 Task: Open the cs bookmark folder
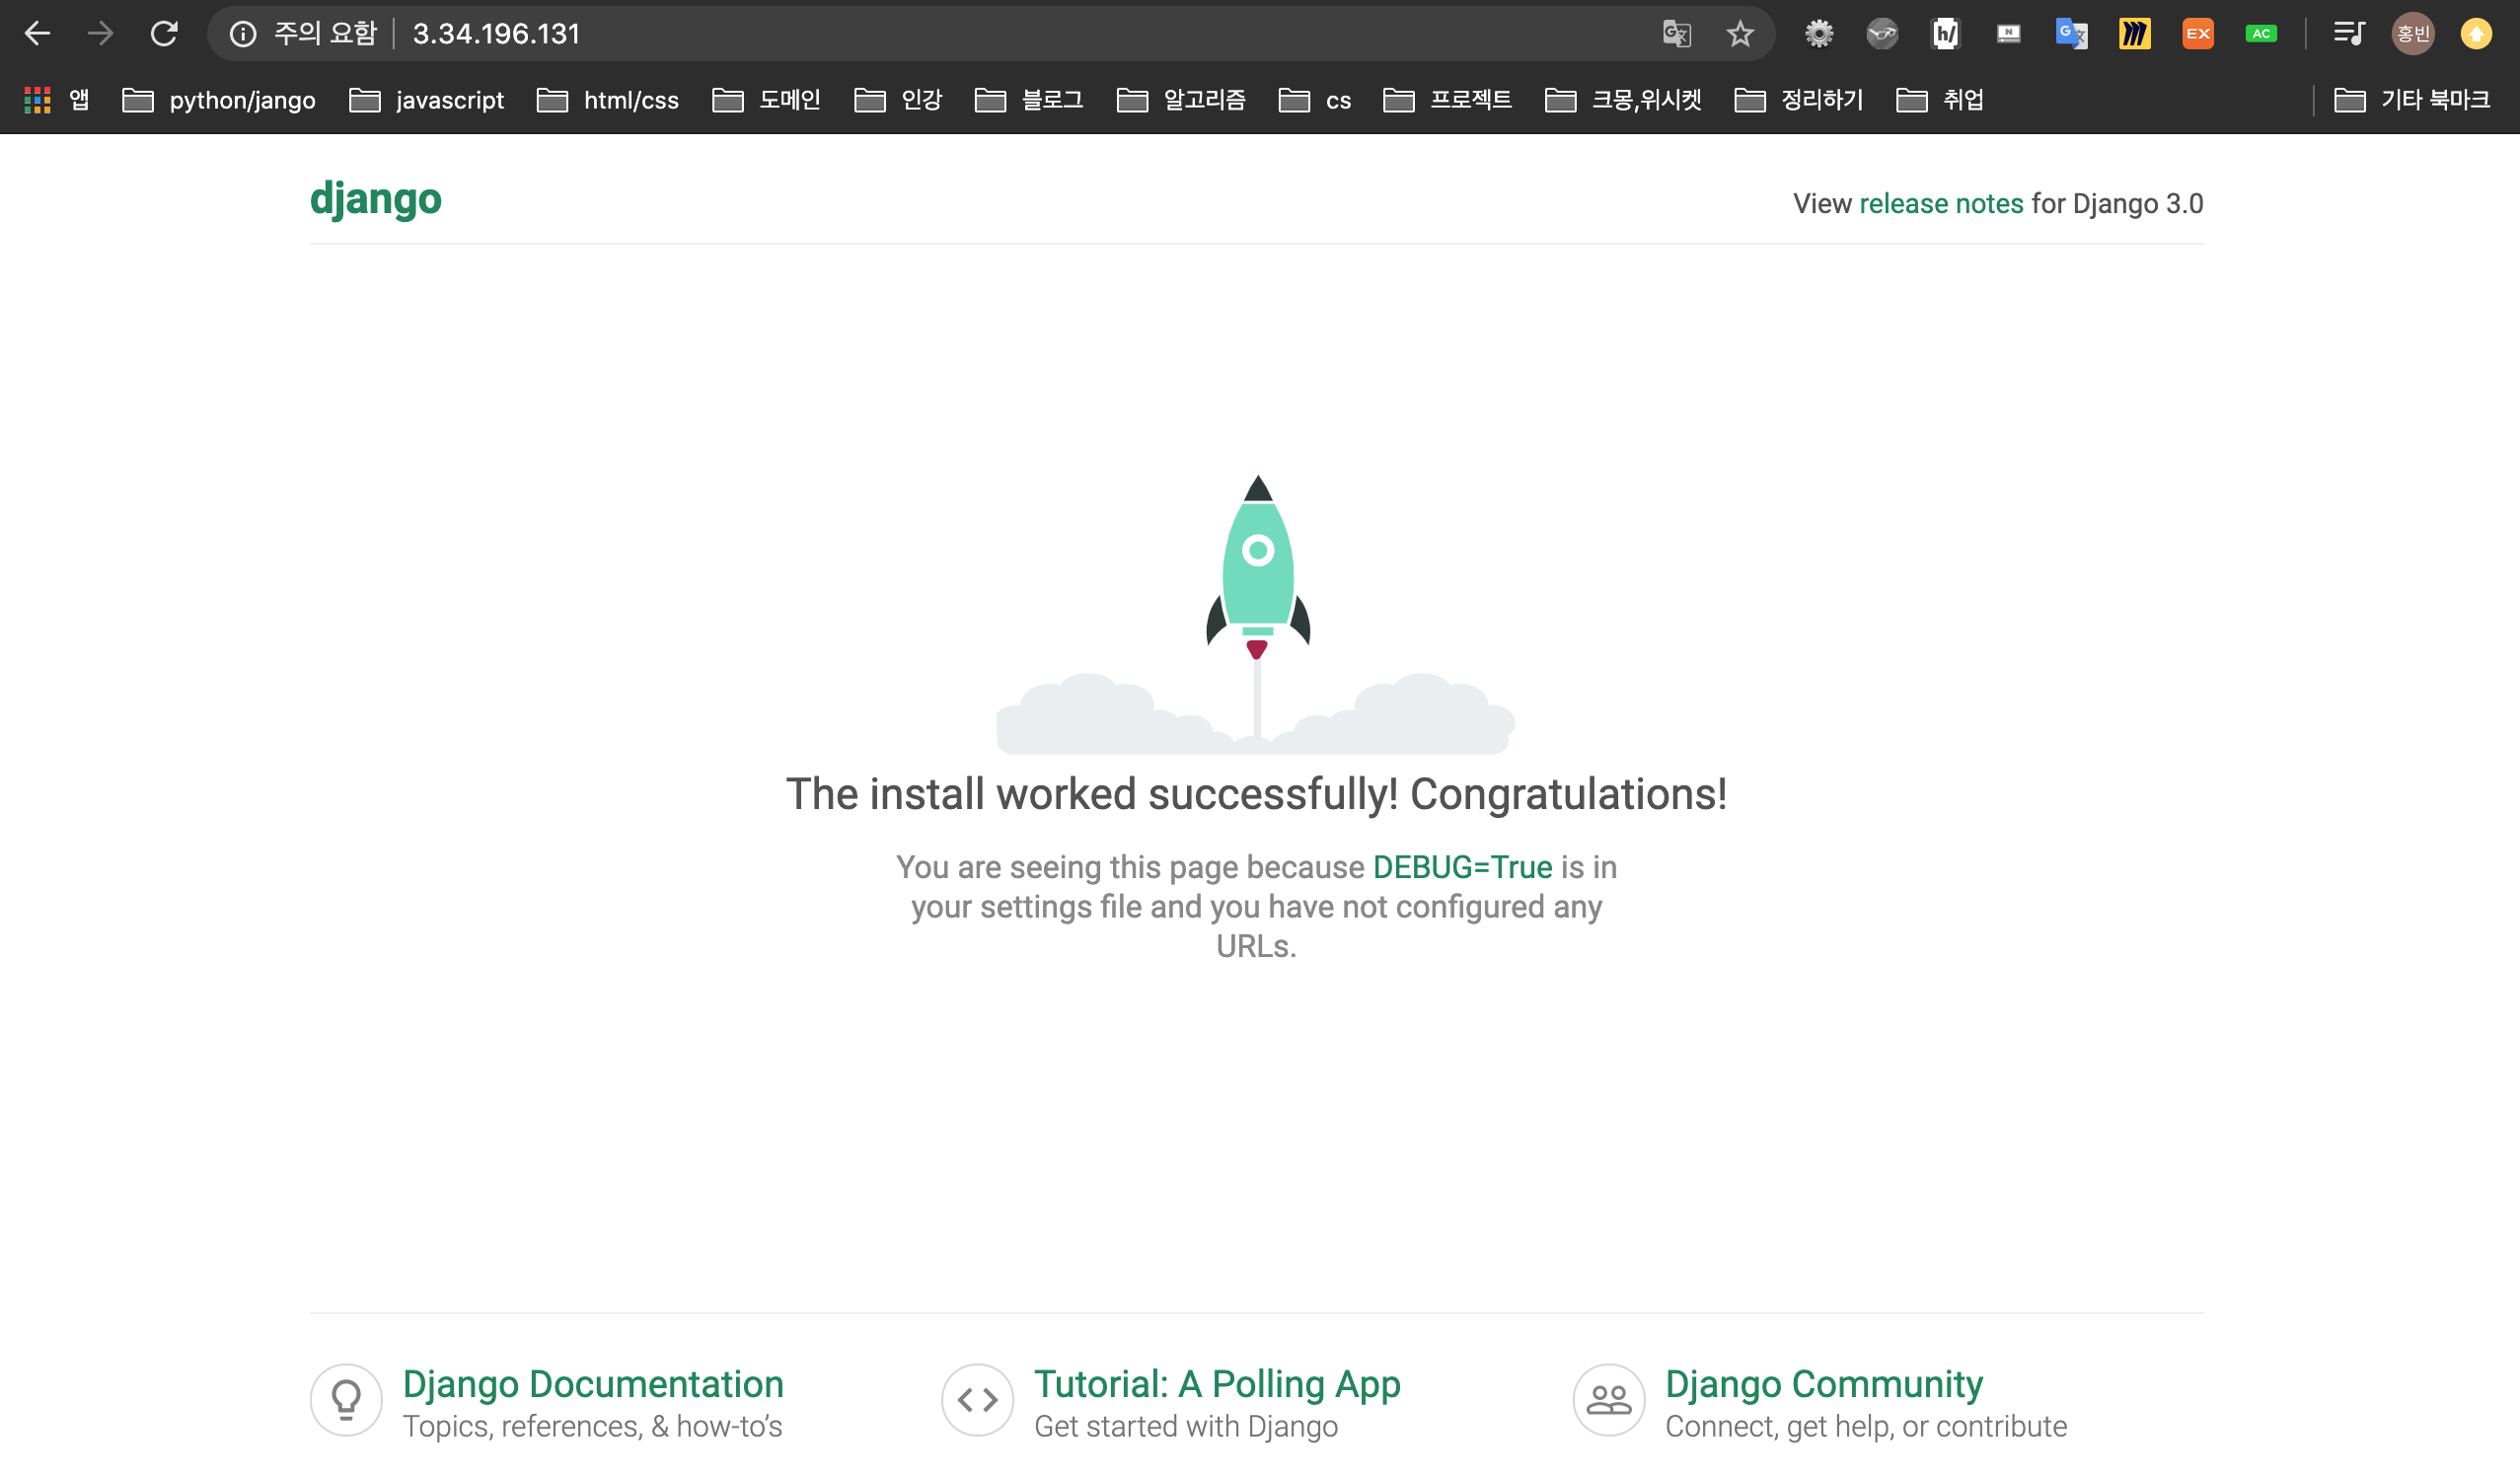coord(1314,100)
